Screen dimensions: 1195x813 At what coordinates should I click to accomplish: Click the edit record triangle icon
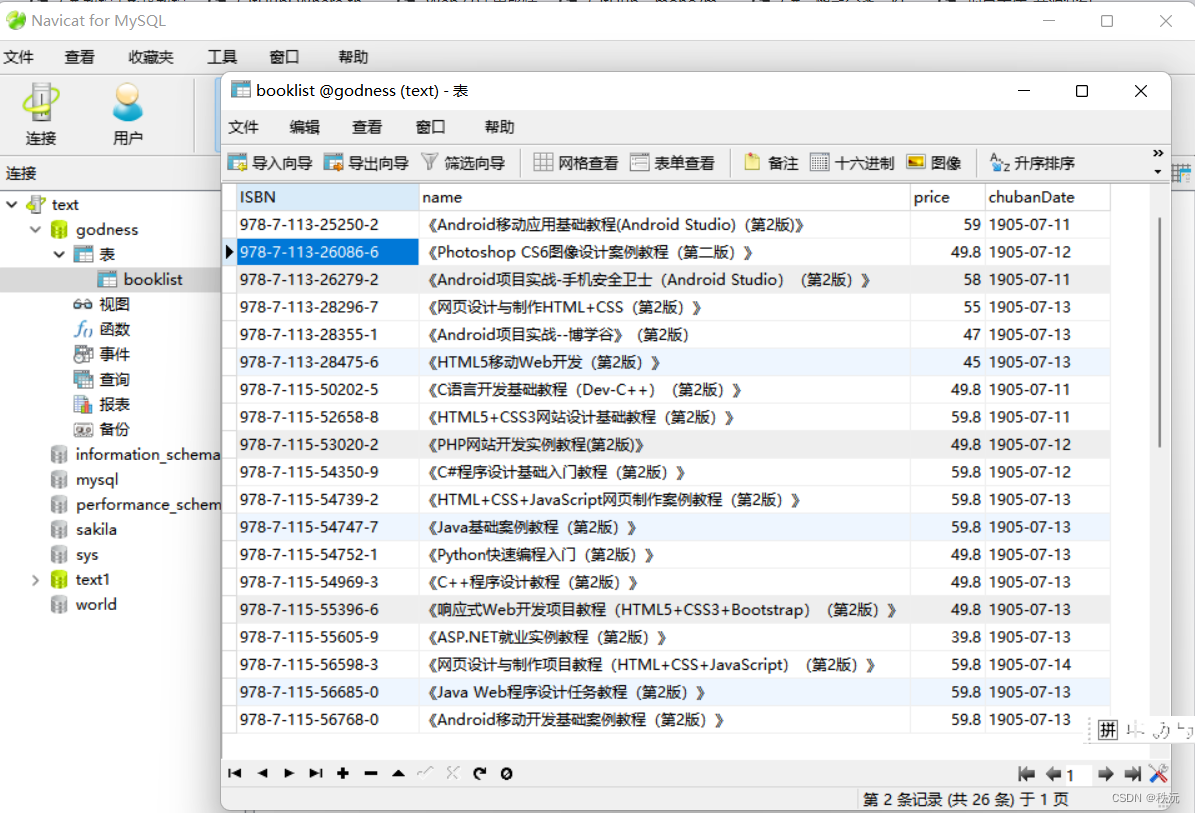click(x=399, y=773)
